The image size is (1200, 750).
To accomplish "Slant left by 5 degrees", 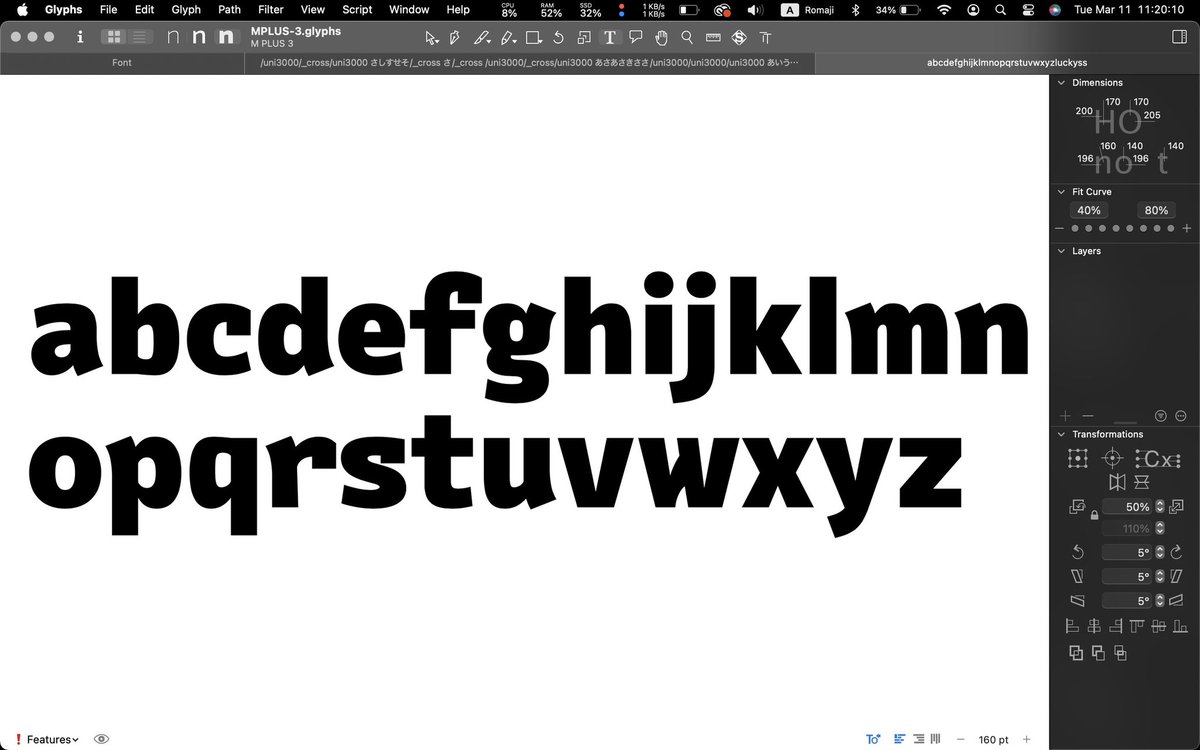I will tap(1077, 577).
